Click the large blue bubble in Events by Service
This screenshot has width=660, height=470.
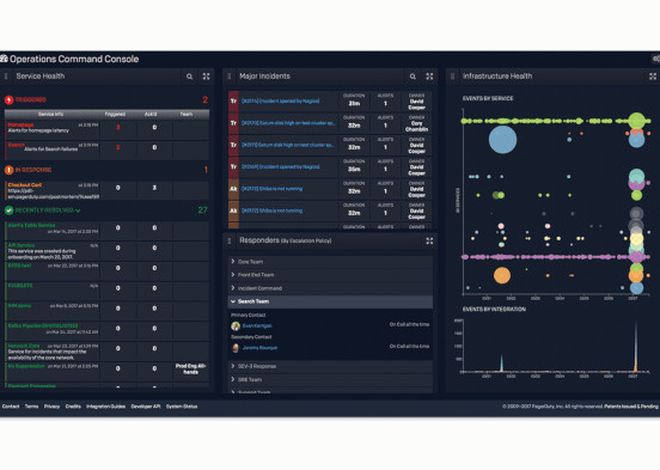tap(503, 139)
